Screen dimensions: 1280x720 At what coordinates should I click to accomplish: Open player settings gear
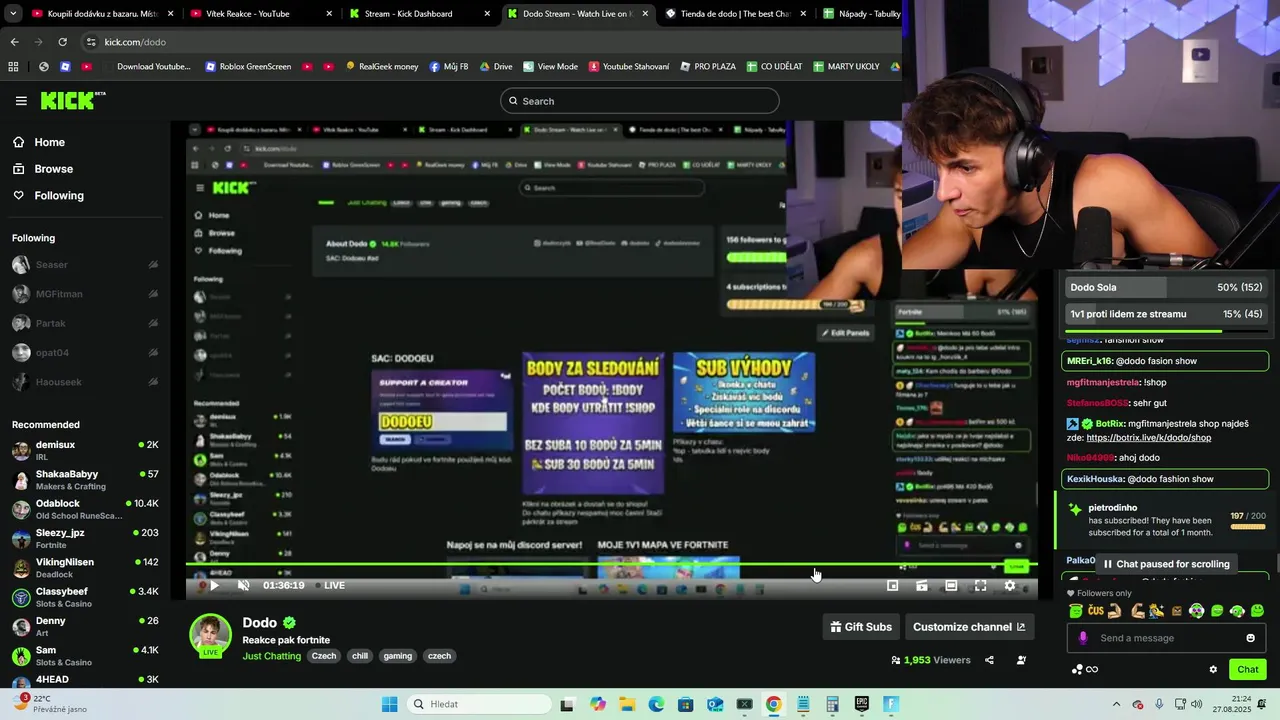pyautogui.click(x=1010, y=586)
